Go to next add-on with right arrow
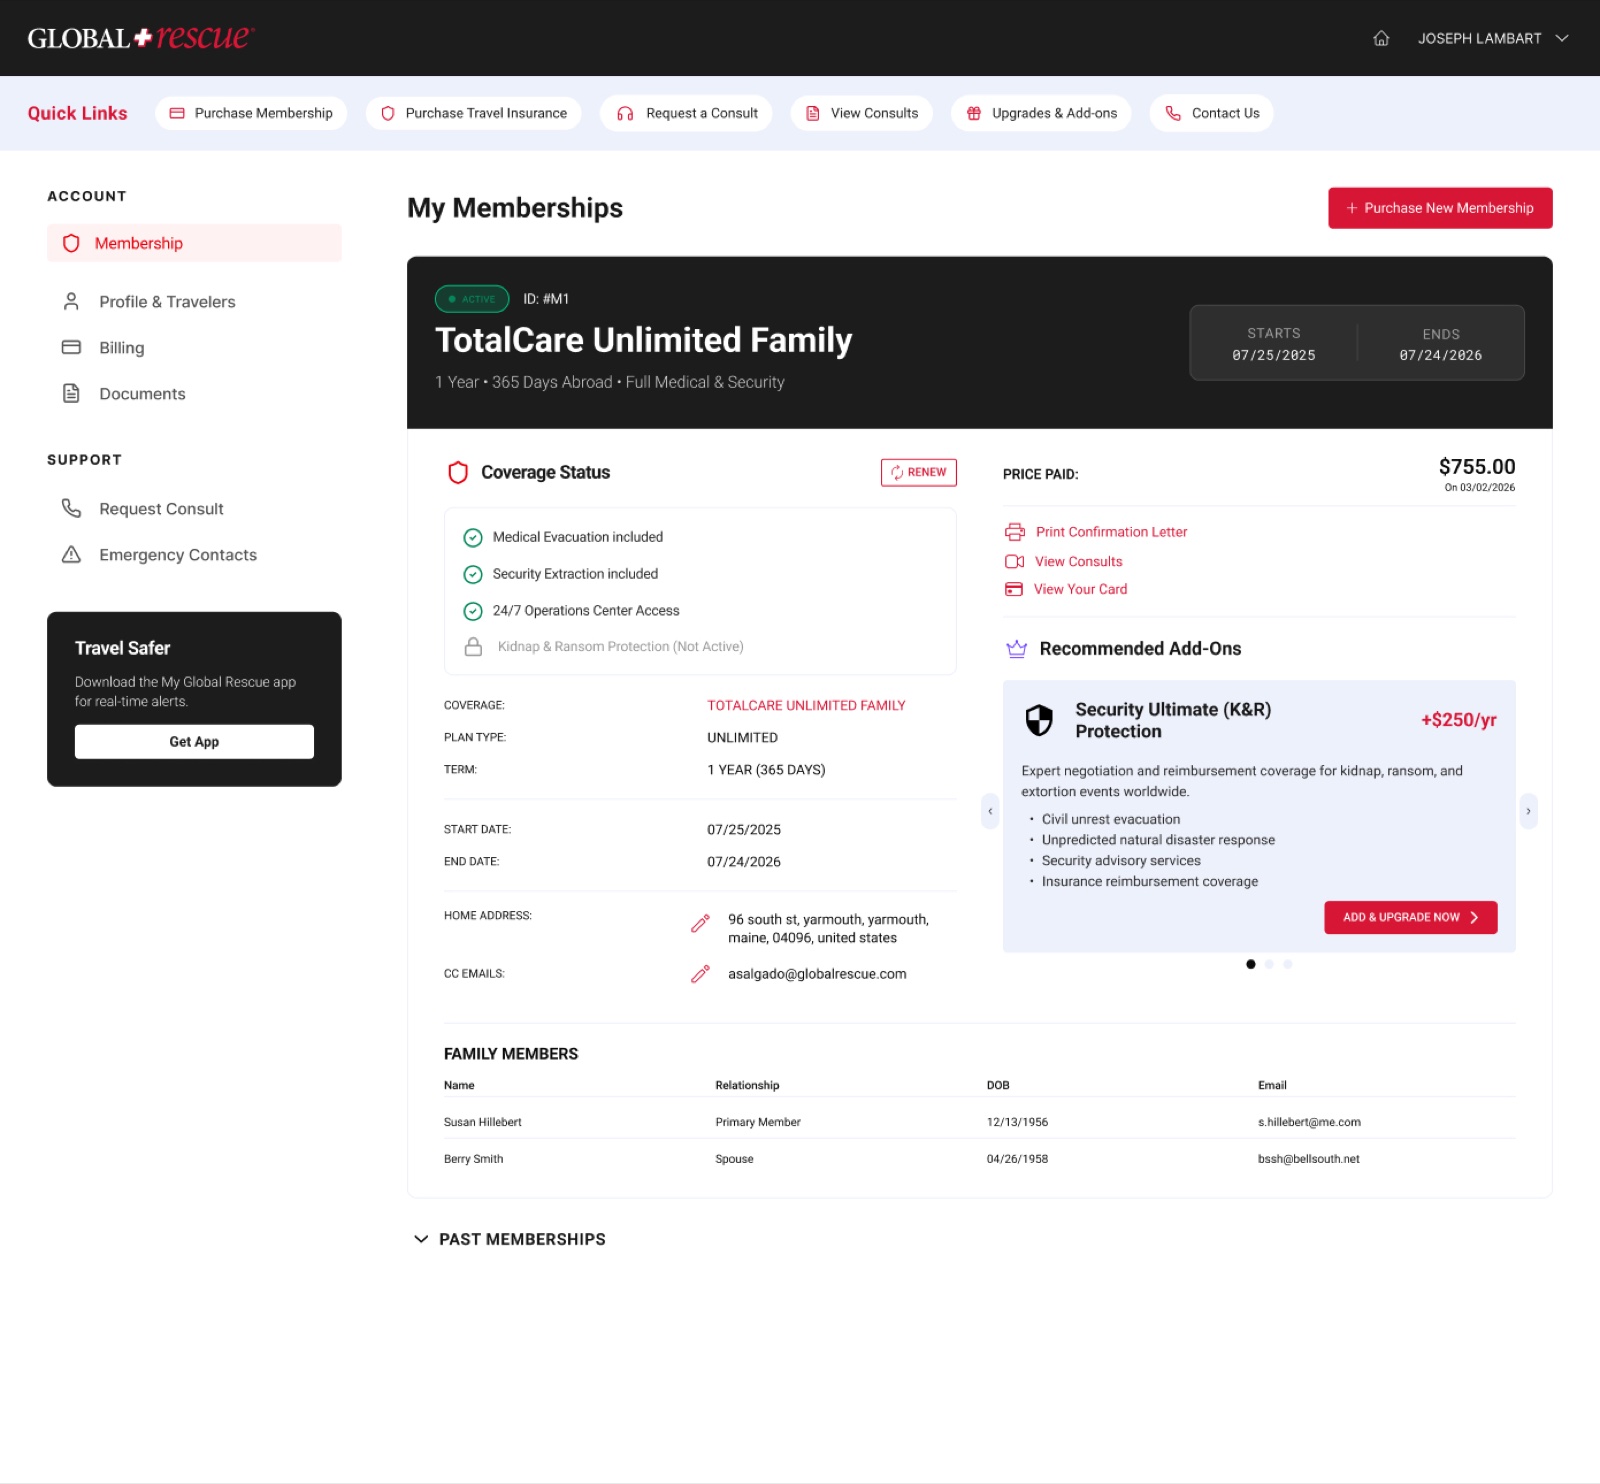This screenshot has height=1484, width=1600. coord(1528,811)
